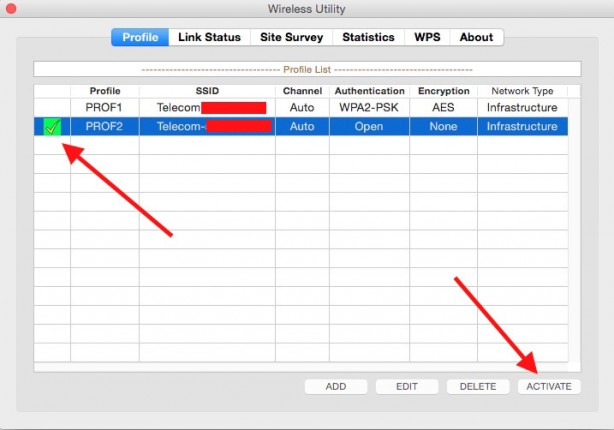Click the Profile column header

pos(105,91)
